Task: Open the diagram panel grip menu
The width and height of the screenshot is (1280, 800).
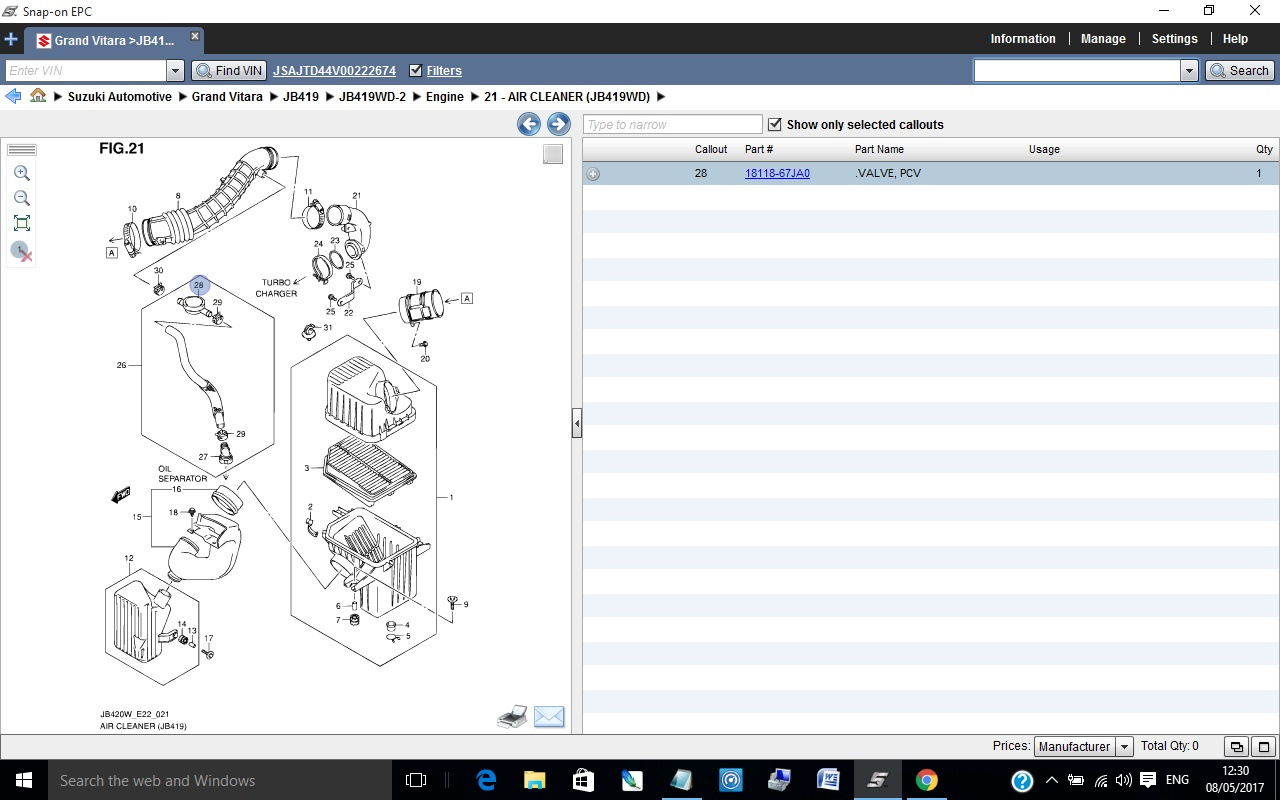Action: point(21,149)
